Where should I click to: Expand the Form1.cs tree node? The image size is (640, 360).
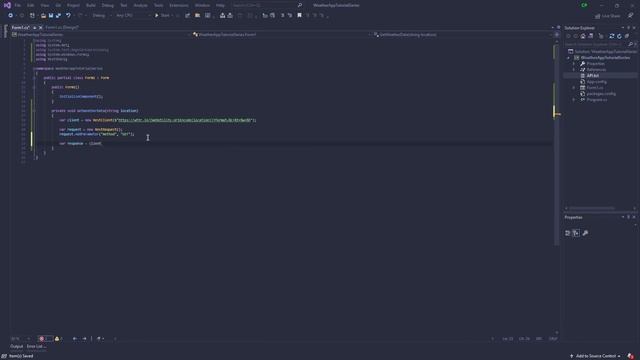click(574, 88)
